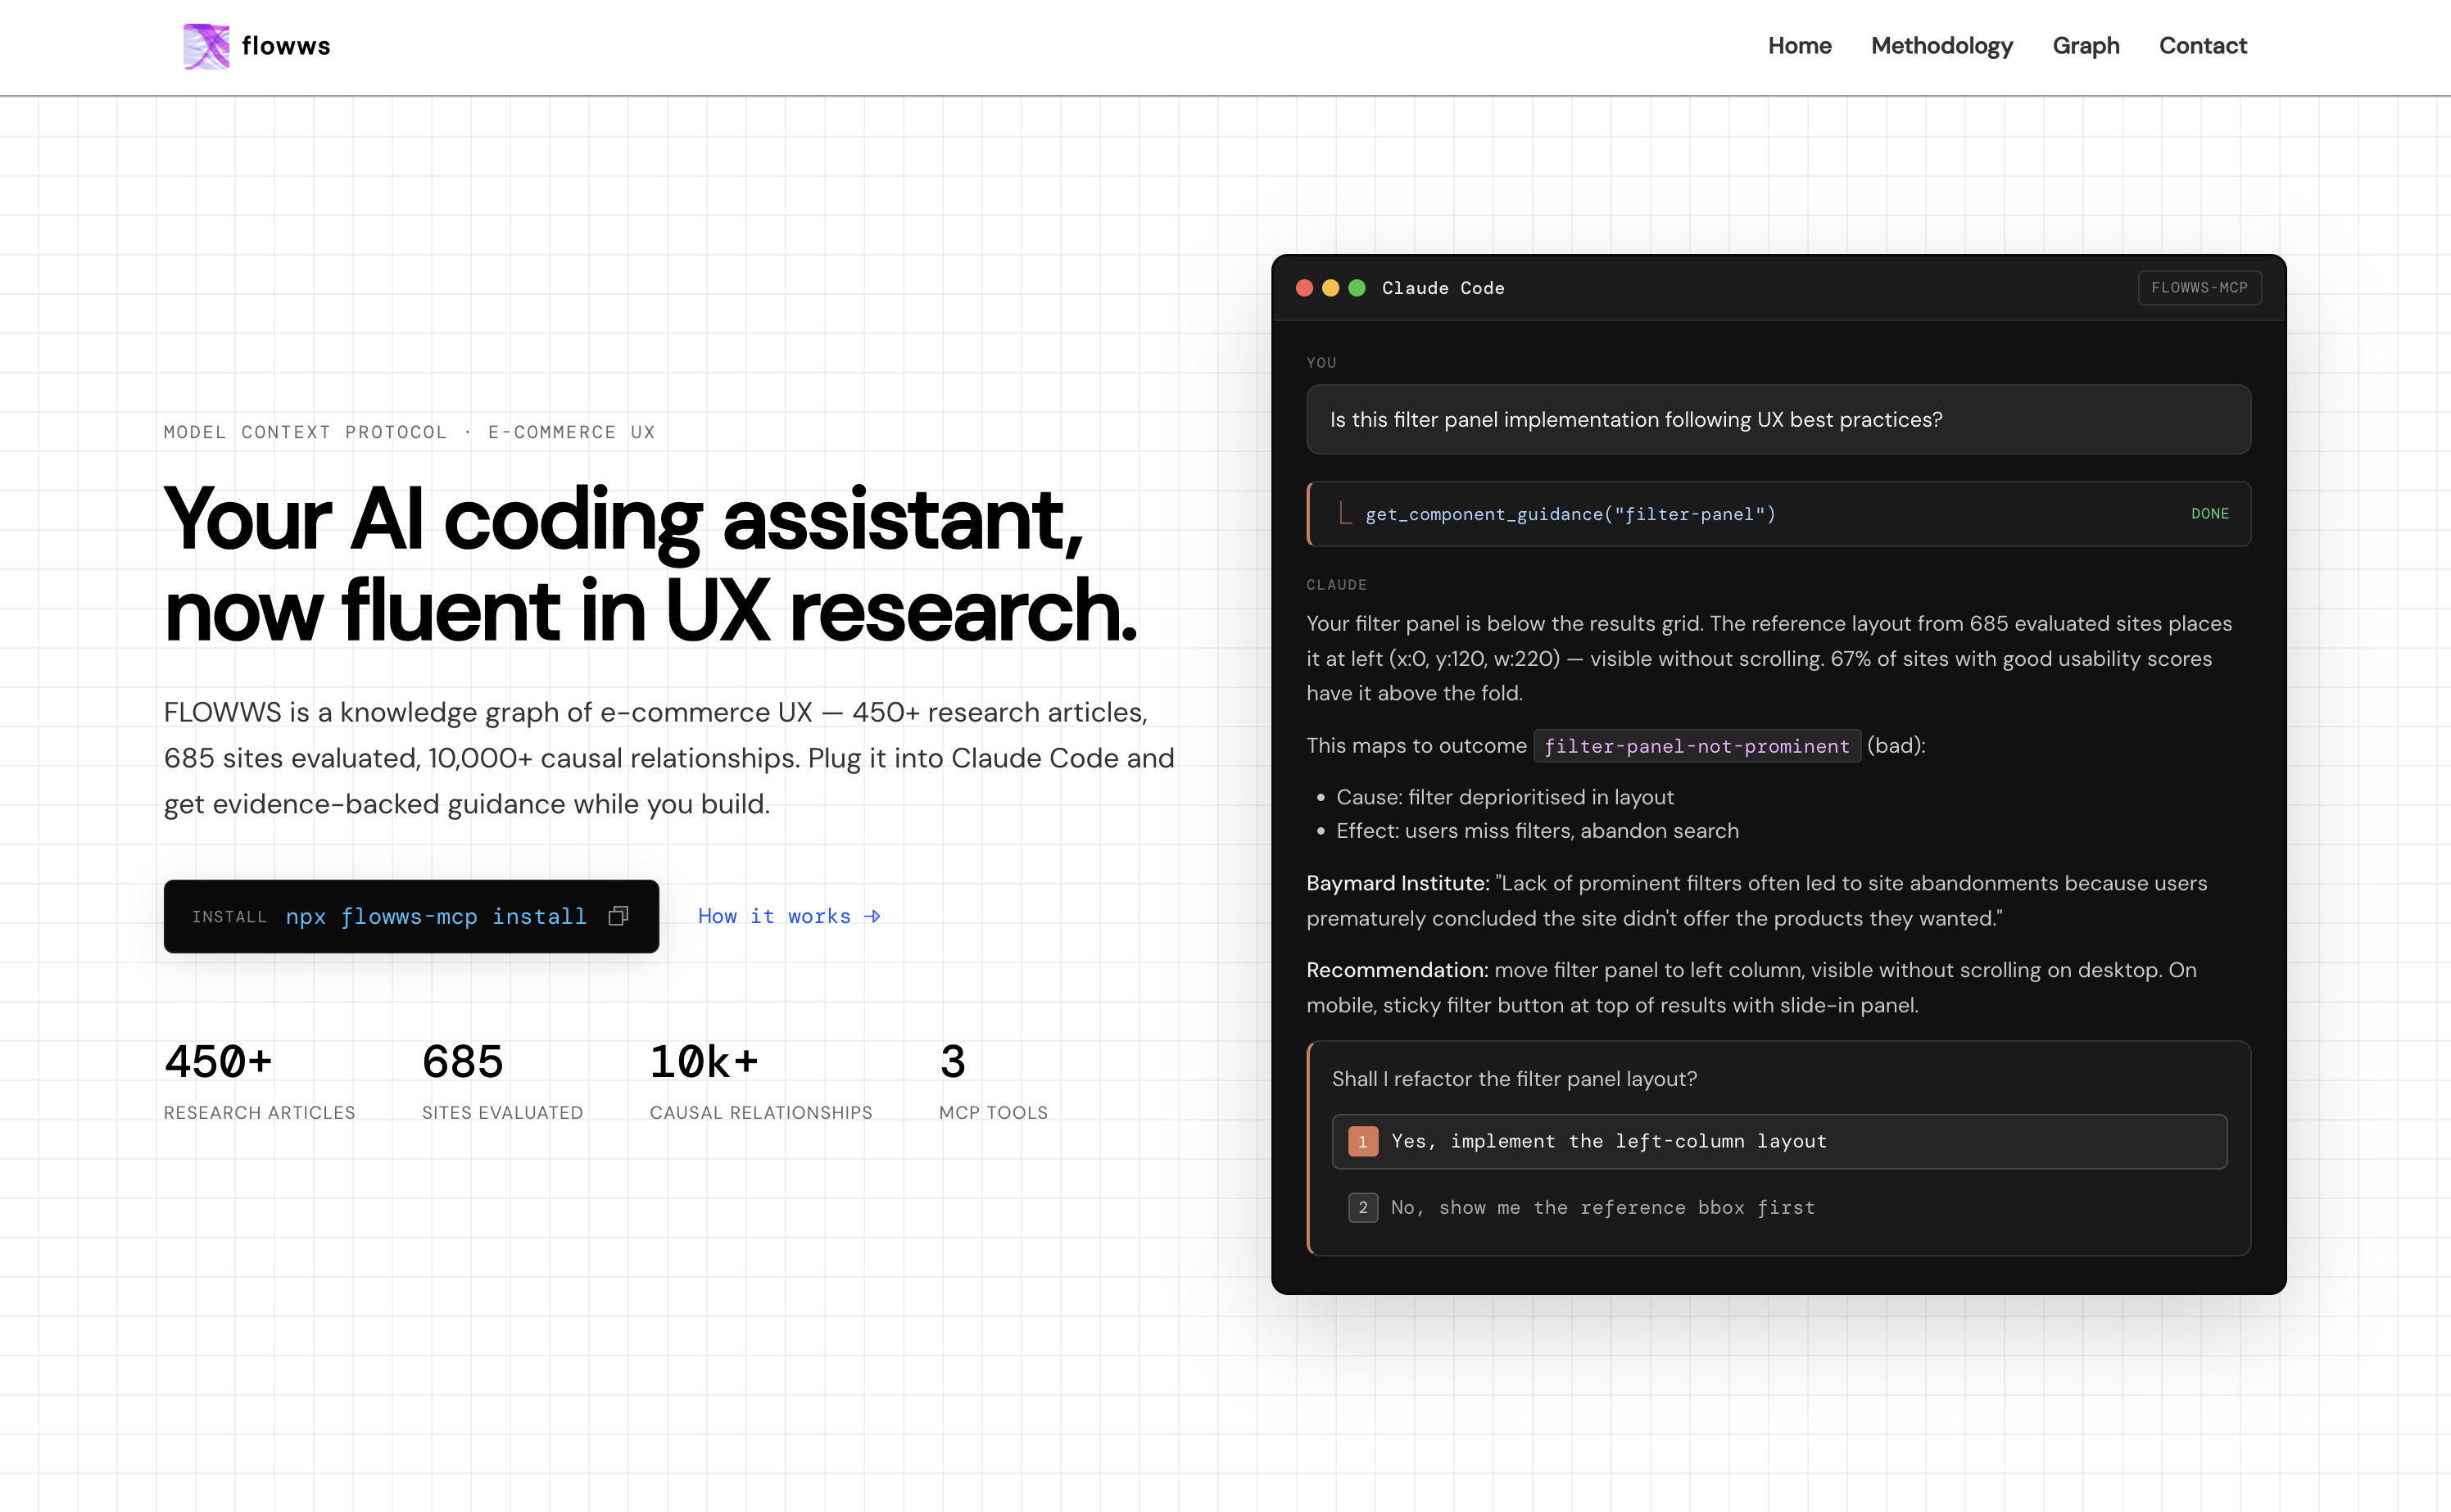Click the flowws brand name
Screen dimensions: 2451x1512
286,46
